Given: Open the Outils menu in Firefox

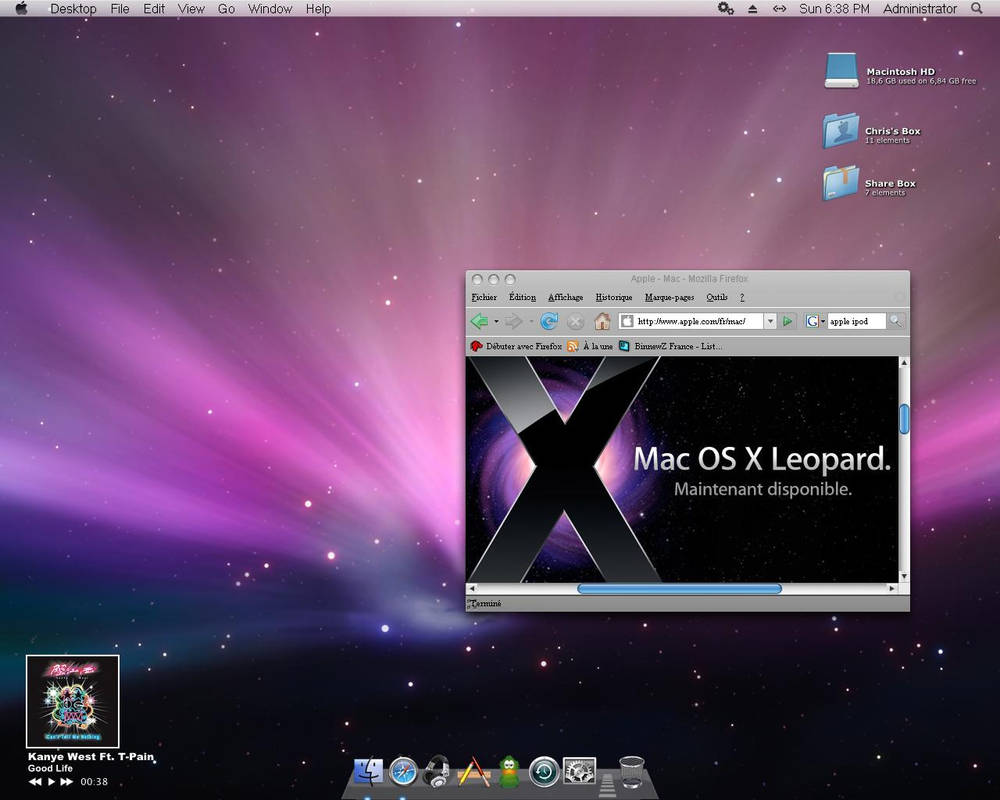Looking at the screenshot, I should (x=717, y=297).
